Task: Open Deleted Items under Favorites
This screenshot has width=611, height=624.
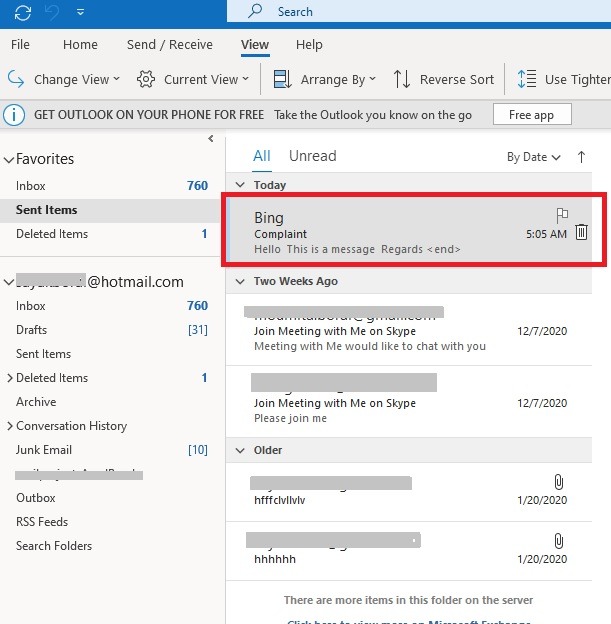Action: pyautogui.click(x=109, y=234)
